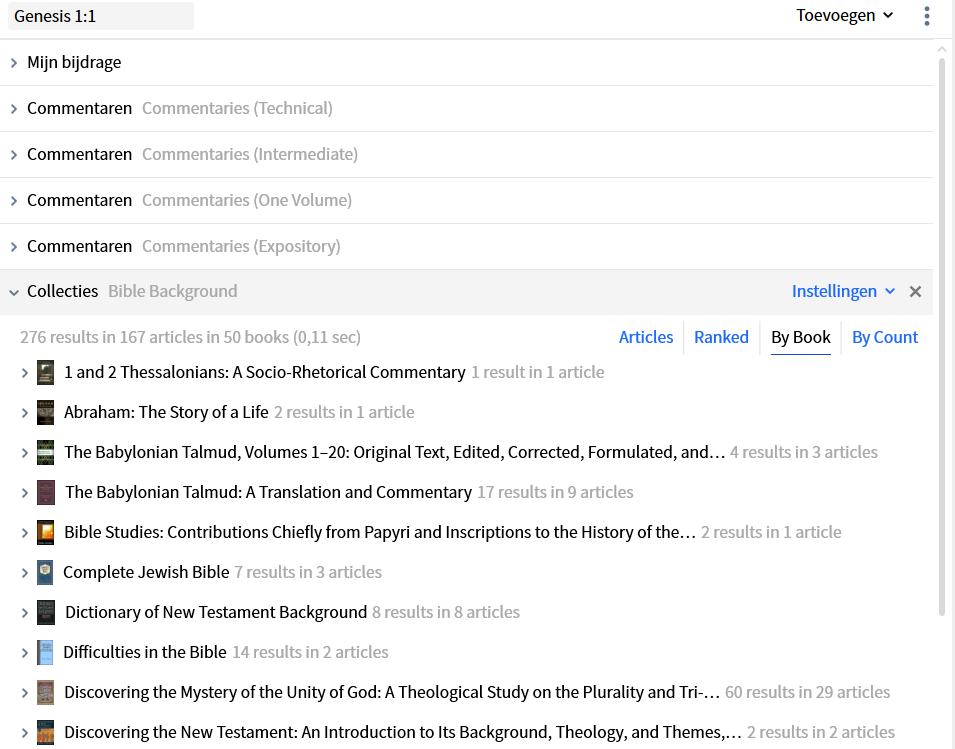Click Babylonian Talmud Translation and Commentary cover
The image size is (955, 749).
[x=46, y=493]
